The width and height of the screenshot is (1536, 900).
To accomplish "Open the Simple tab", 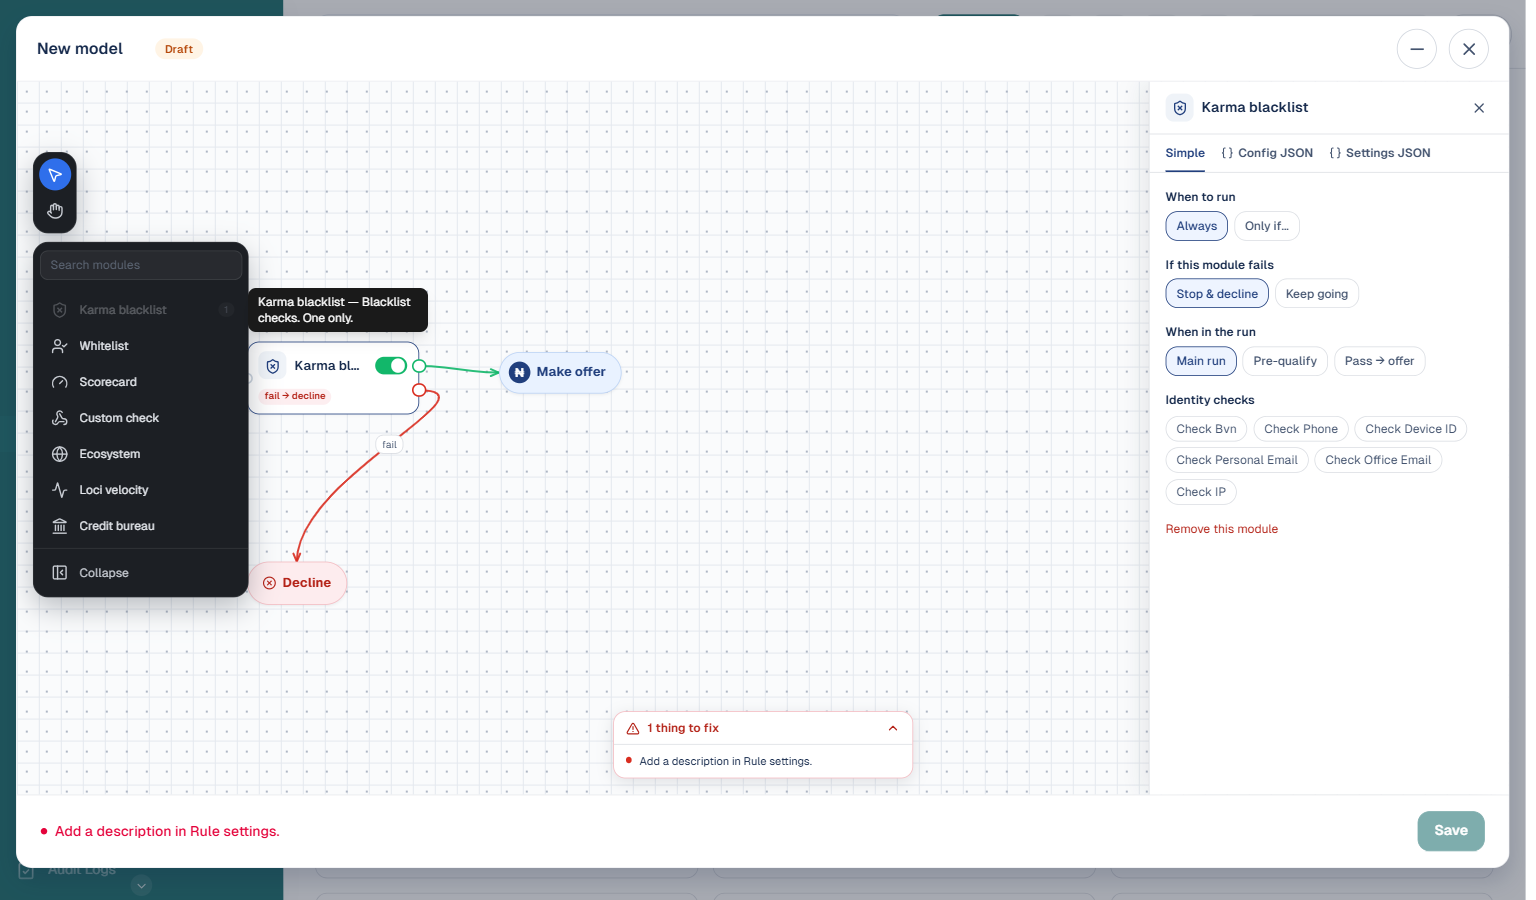I will click(x=1185, y=153).
